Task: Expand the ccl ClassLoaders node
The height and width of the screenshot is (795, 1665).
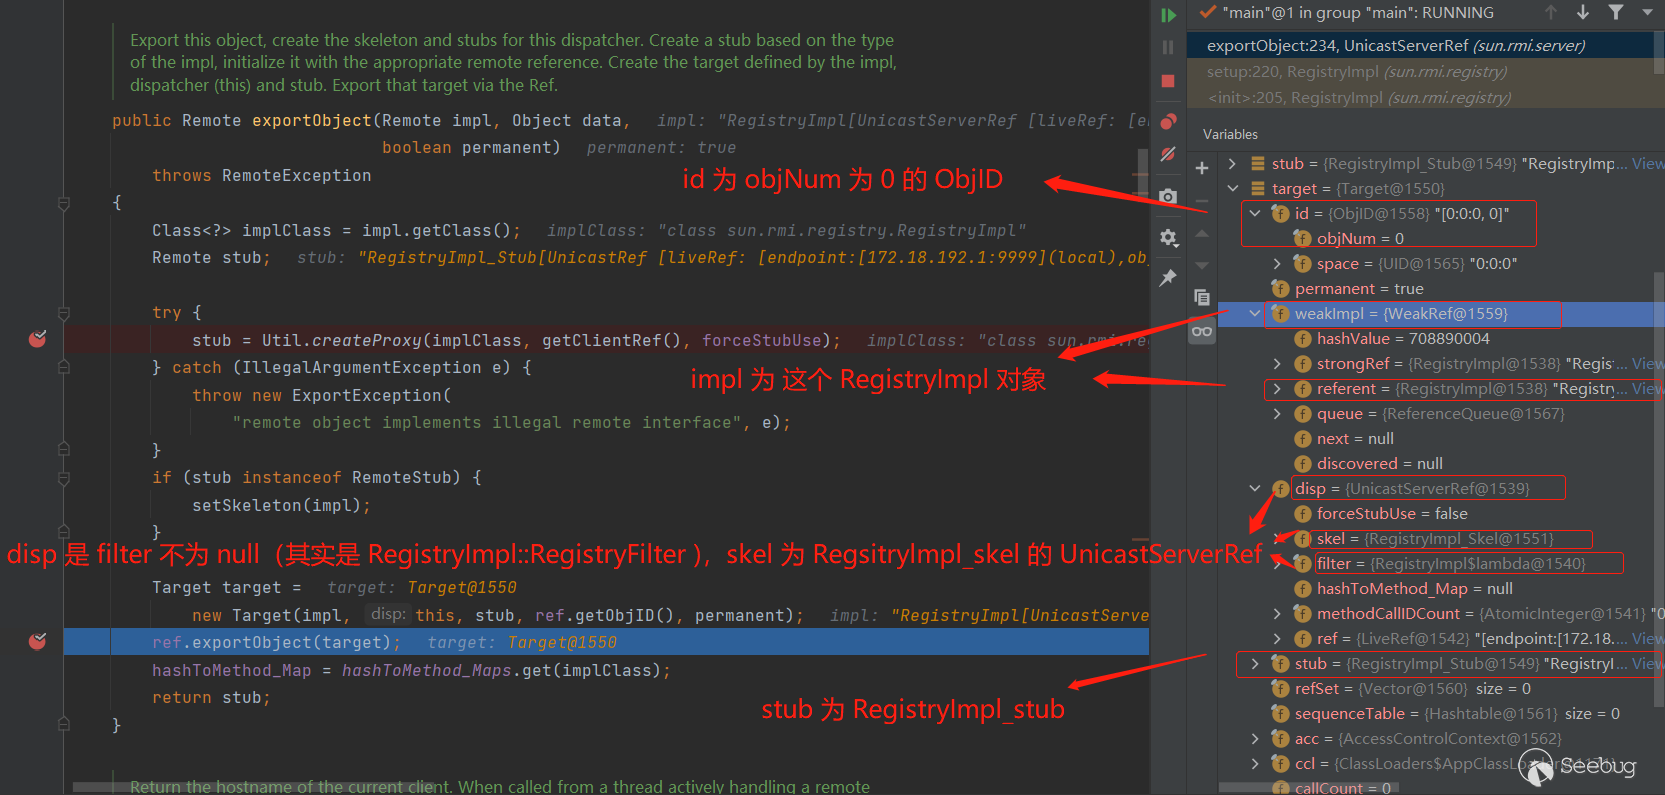Action: (x=1255, y=763)
